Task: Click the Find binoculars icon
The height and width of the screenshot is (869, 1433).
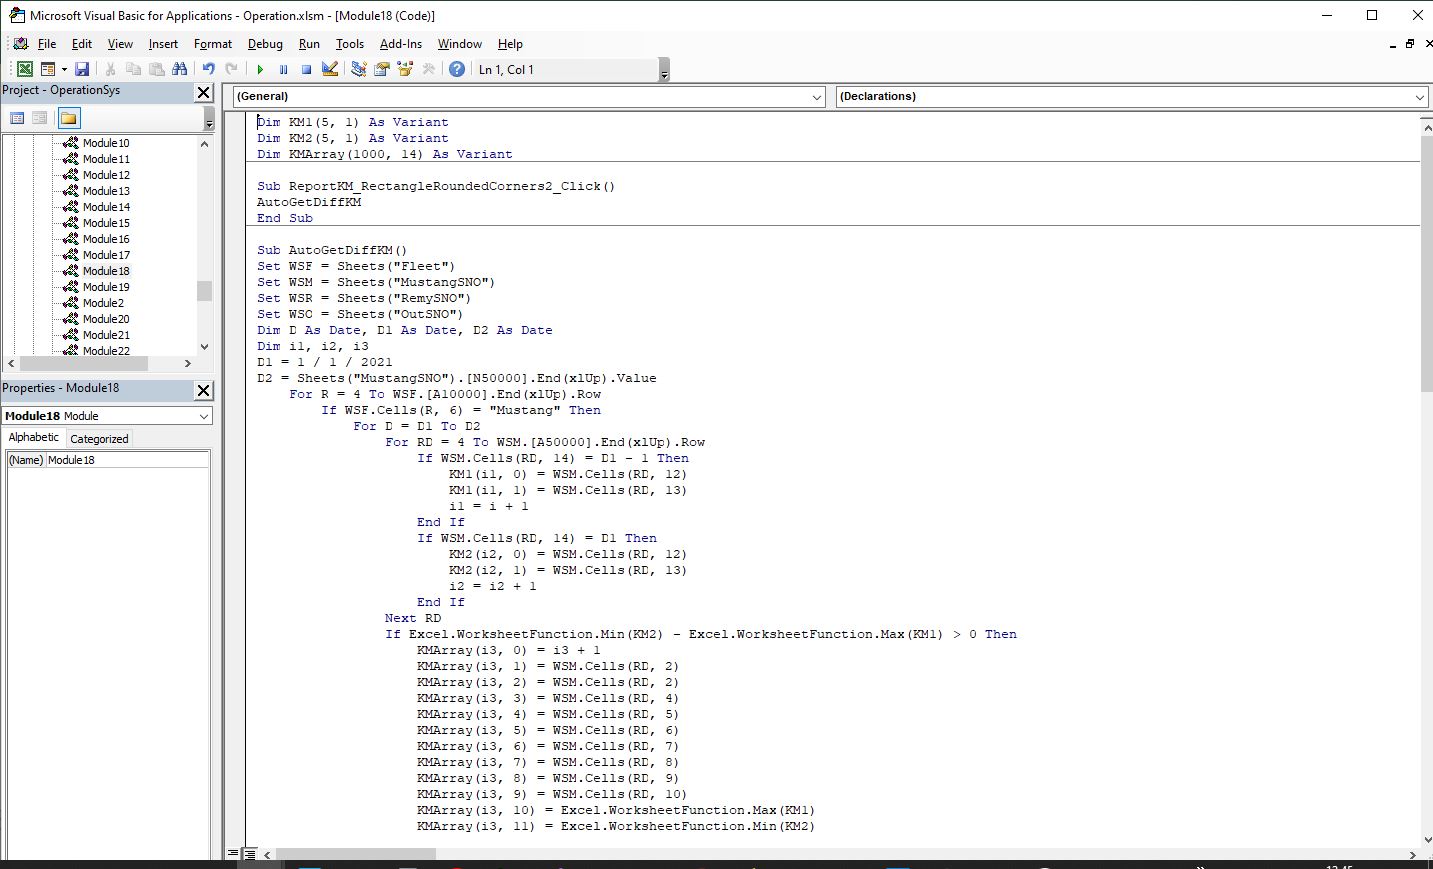Action: click(x=180, y=69)
